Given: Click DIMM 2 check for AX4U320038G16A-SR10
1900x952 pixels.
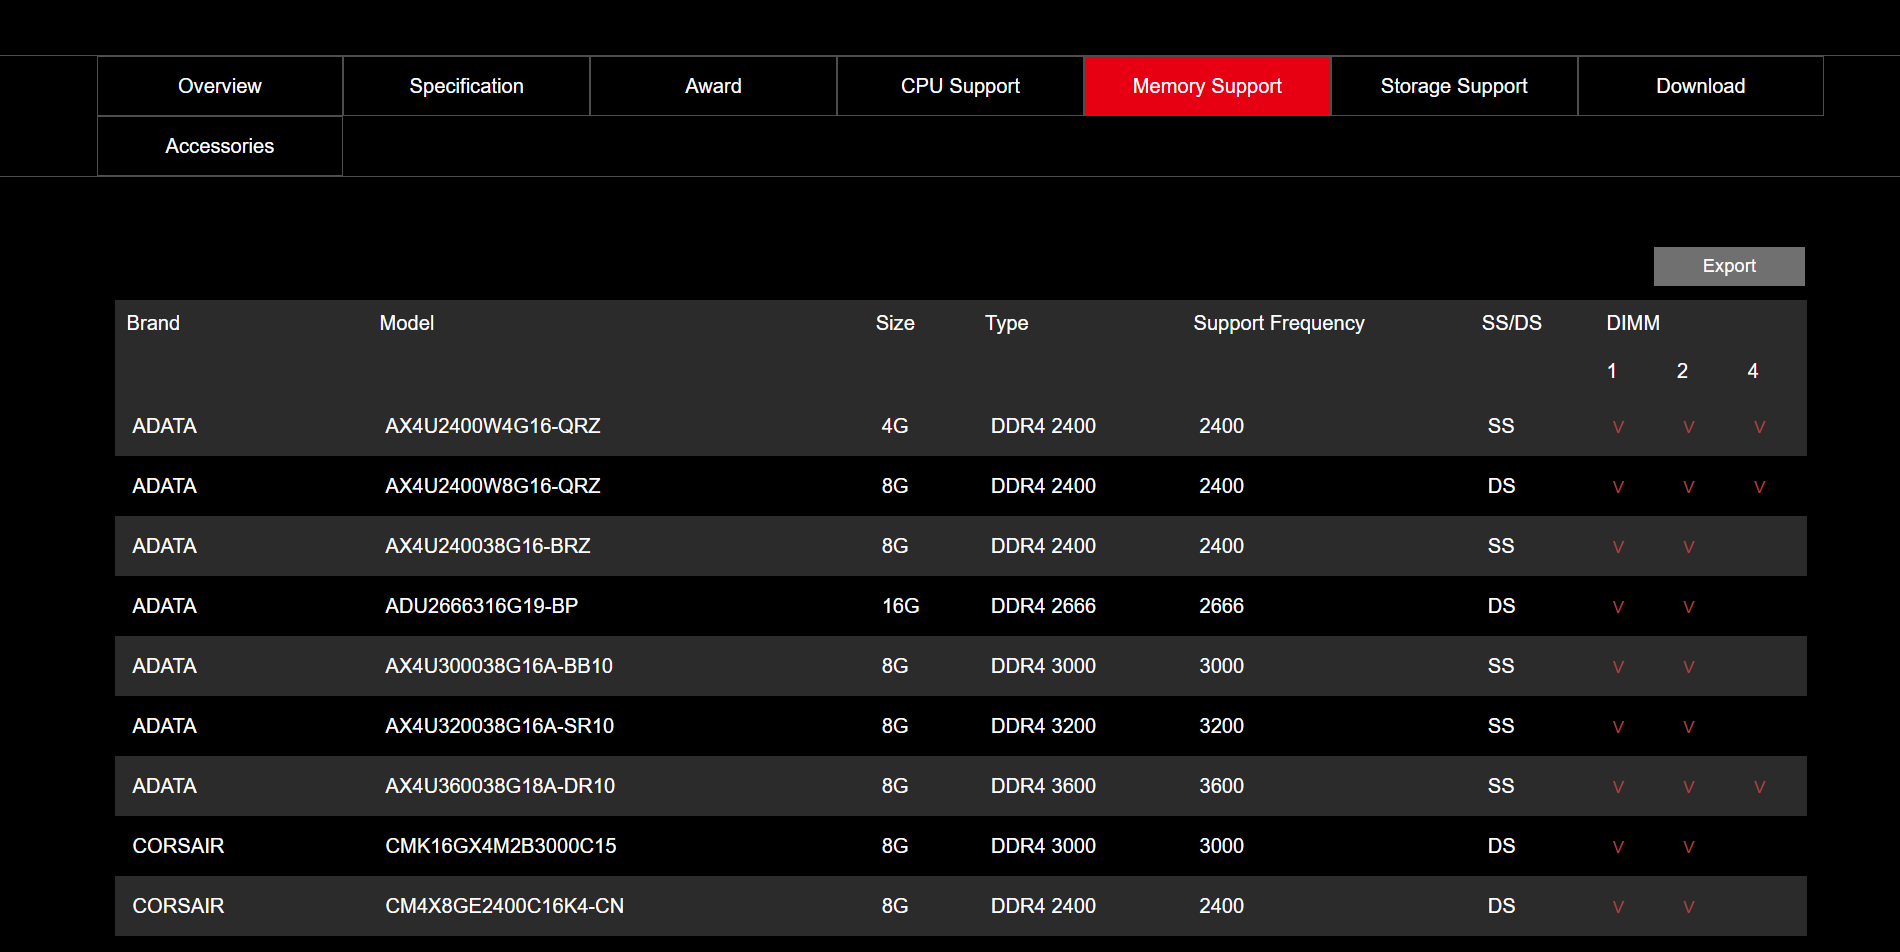Looking at the screenshot, I should [1688, 727].
